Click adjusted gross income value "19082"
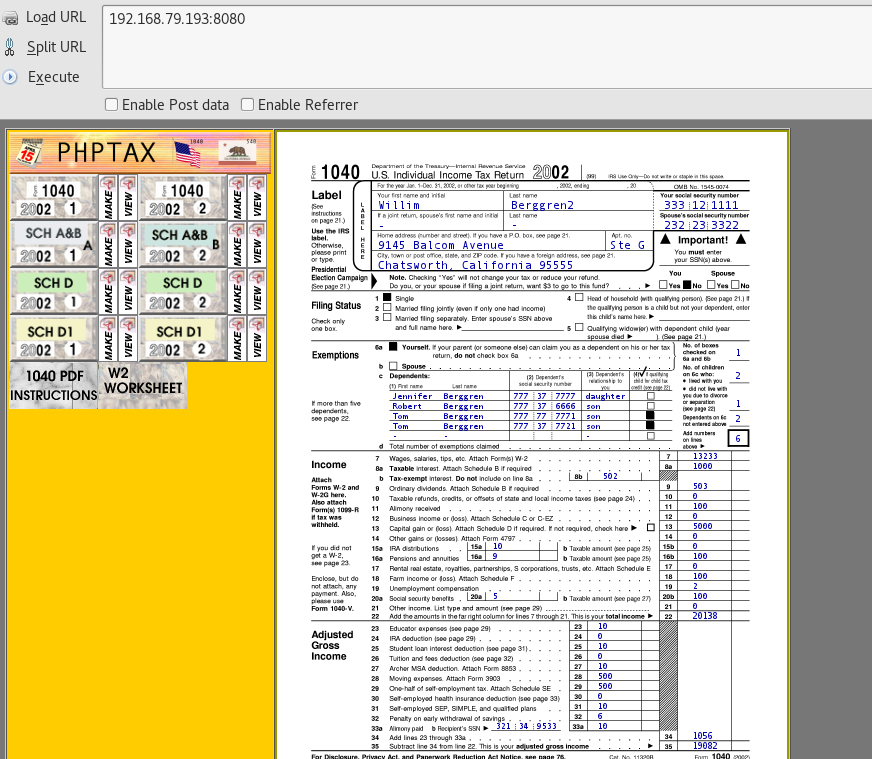Image resolution: width=872 pixels, height=759 pixels. tap(705, 746)
